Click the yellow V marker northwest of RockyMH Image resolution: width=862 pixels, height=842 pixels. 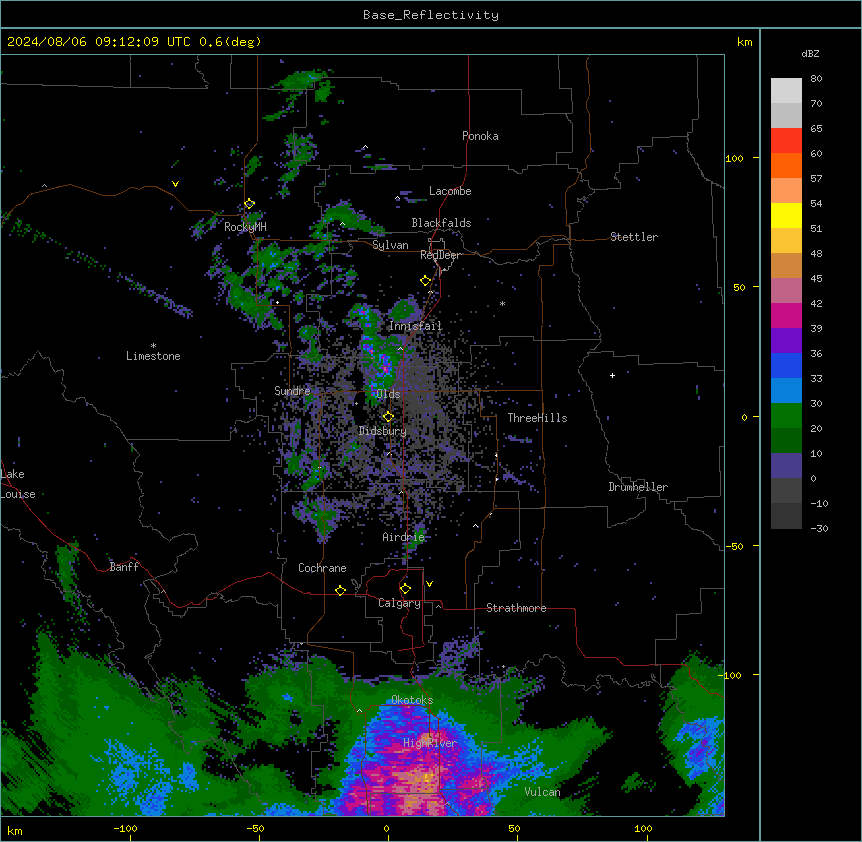(175, 184)
